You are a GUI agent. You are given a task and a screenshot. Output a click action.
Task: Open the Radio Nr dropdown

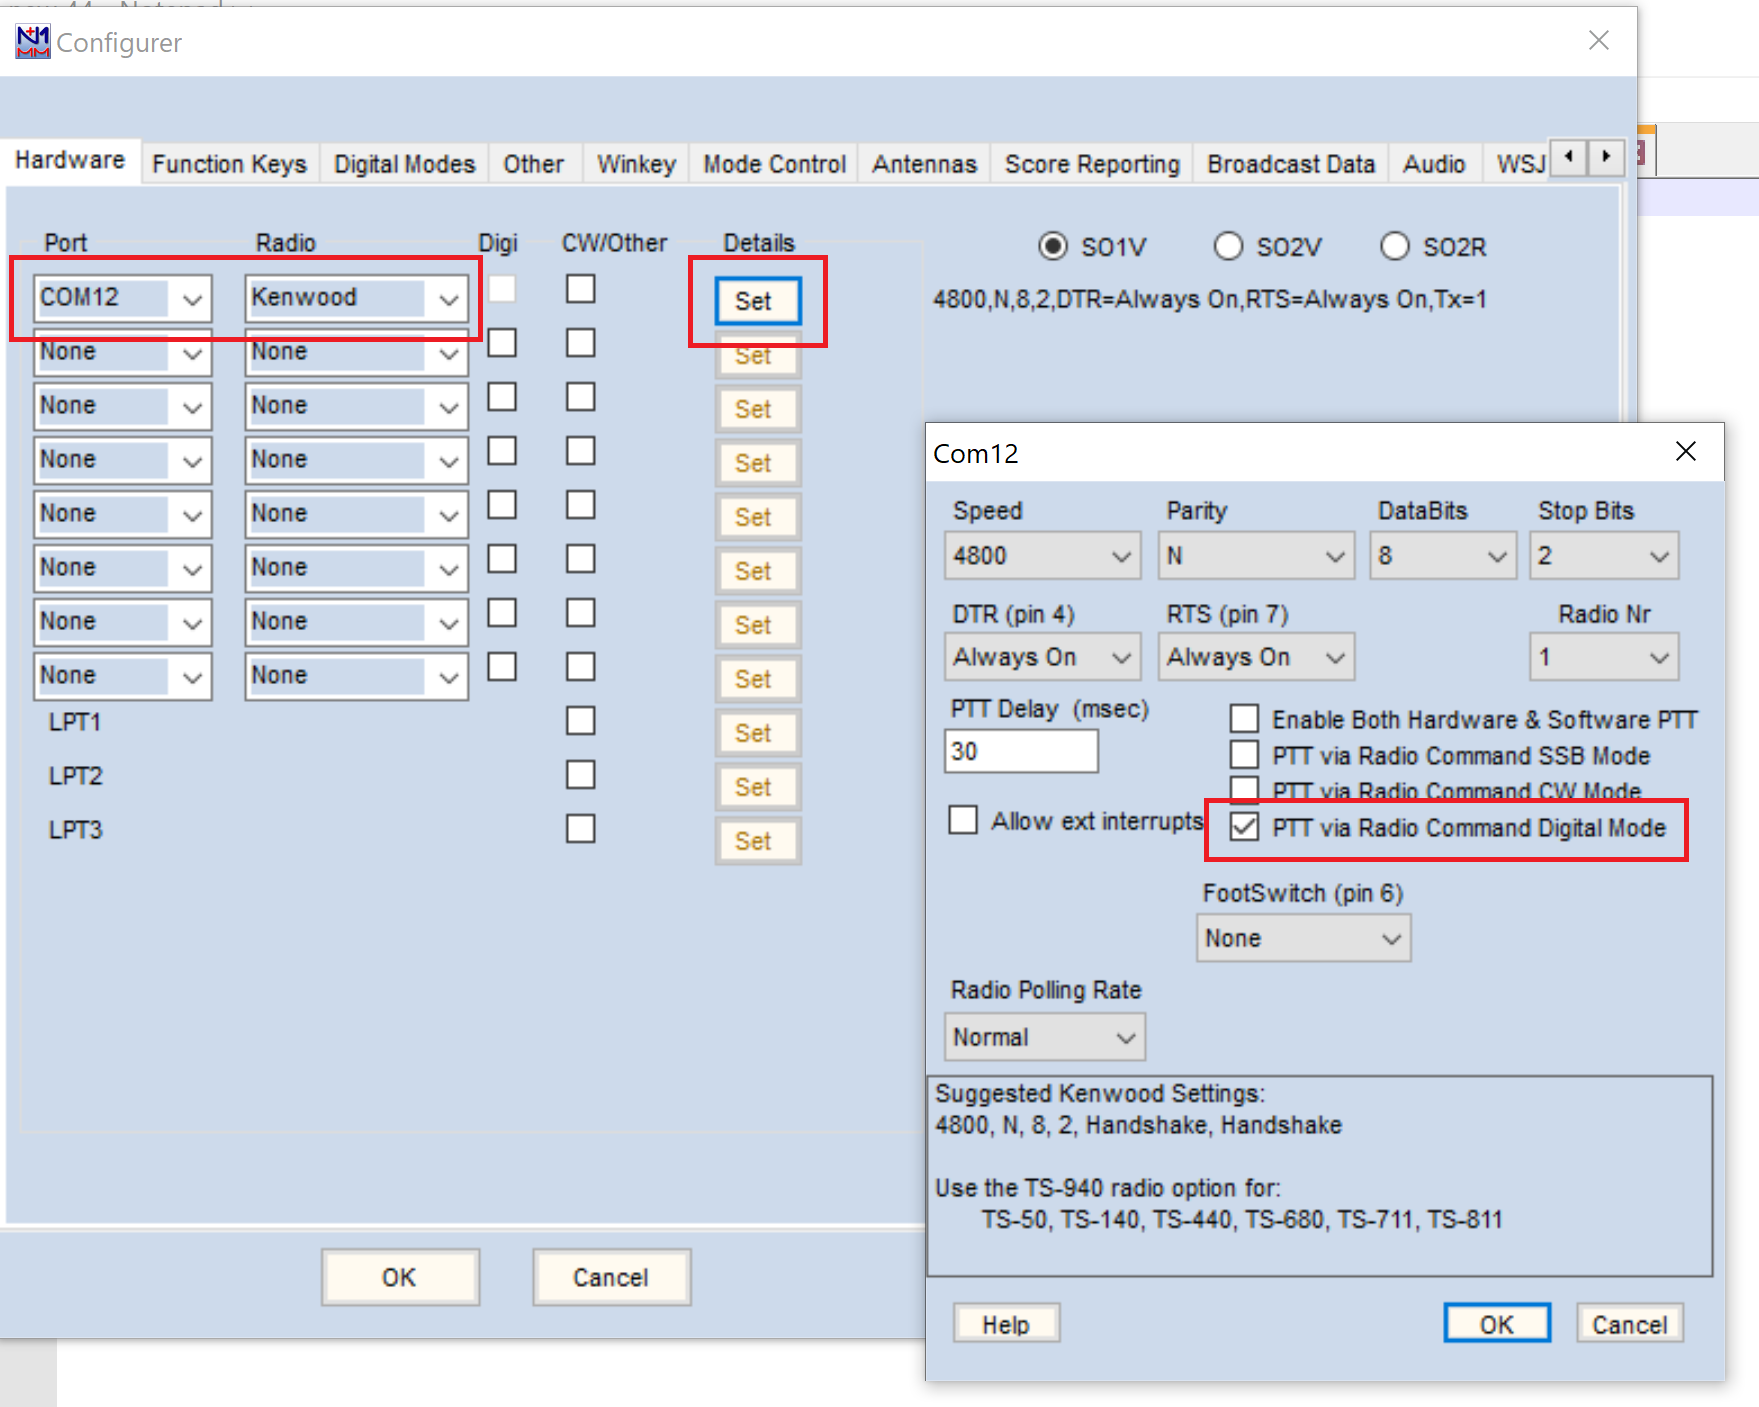[x=1604, y=657]
